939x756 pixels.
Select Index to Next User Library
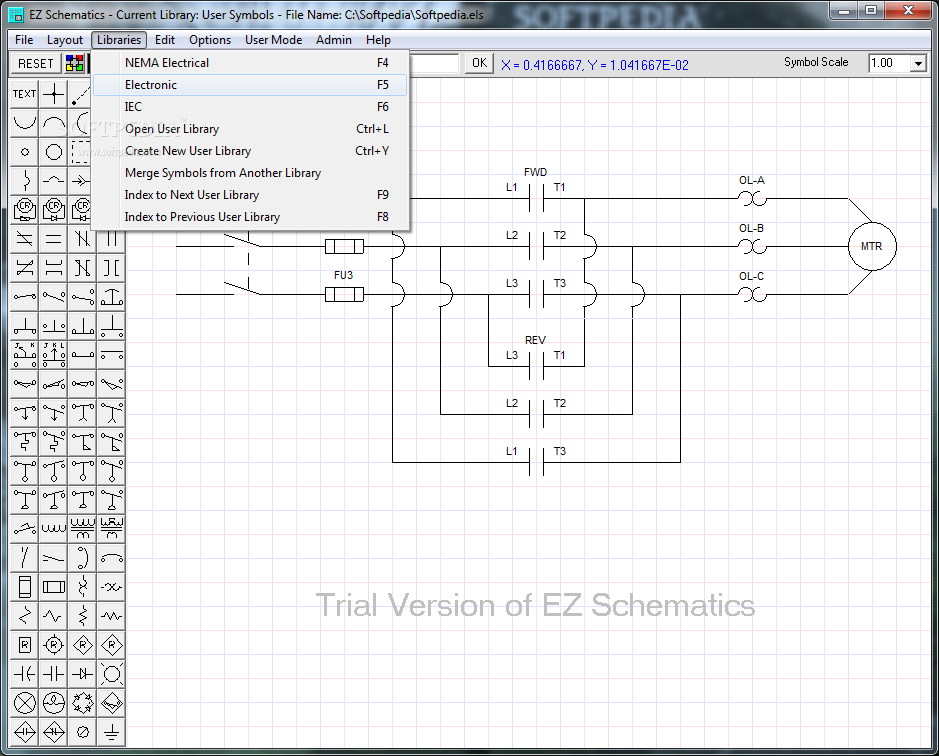point(250,195)
